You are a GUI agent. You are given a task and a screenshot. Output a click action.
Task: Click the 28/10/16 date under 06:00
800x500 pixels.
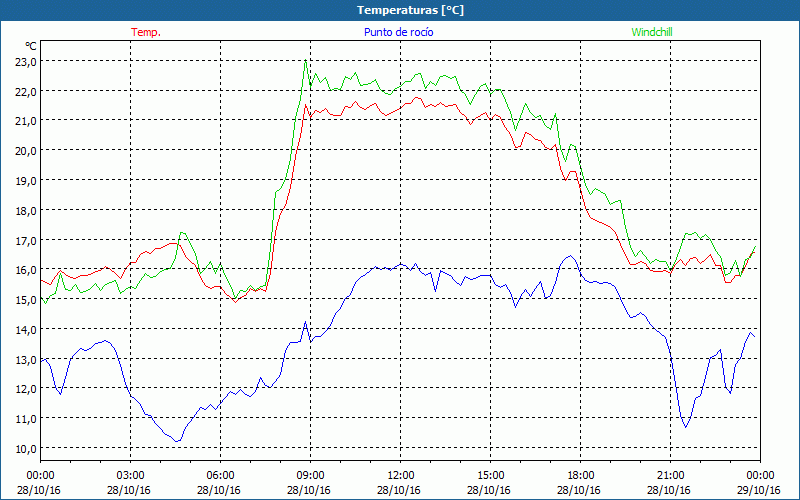tap(219, 490)
